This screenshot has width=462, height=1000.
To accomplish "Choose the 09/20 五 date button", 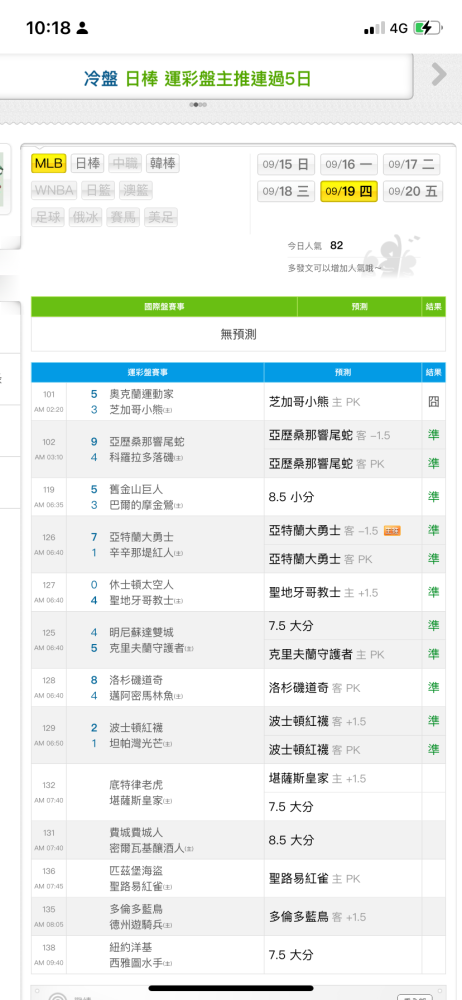I will pos(413,191).
